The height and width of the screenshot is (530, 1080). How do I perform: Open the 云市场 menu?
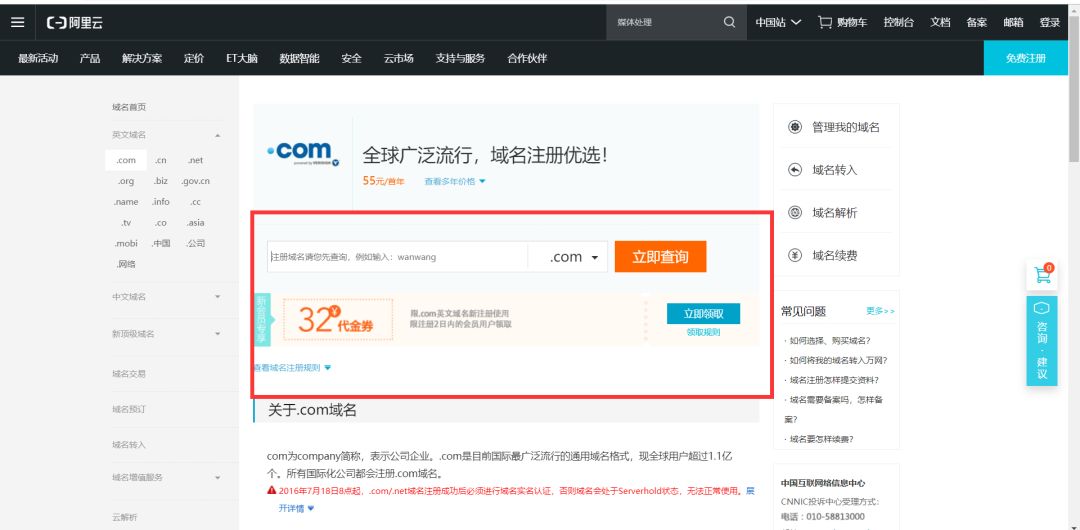[399, 59]
